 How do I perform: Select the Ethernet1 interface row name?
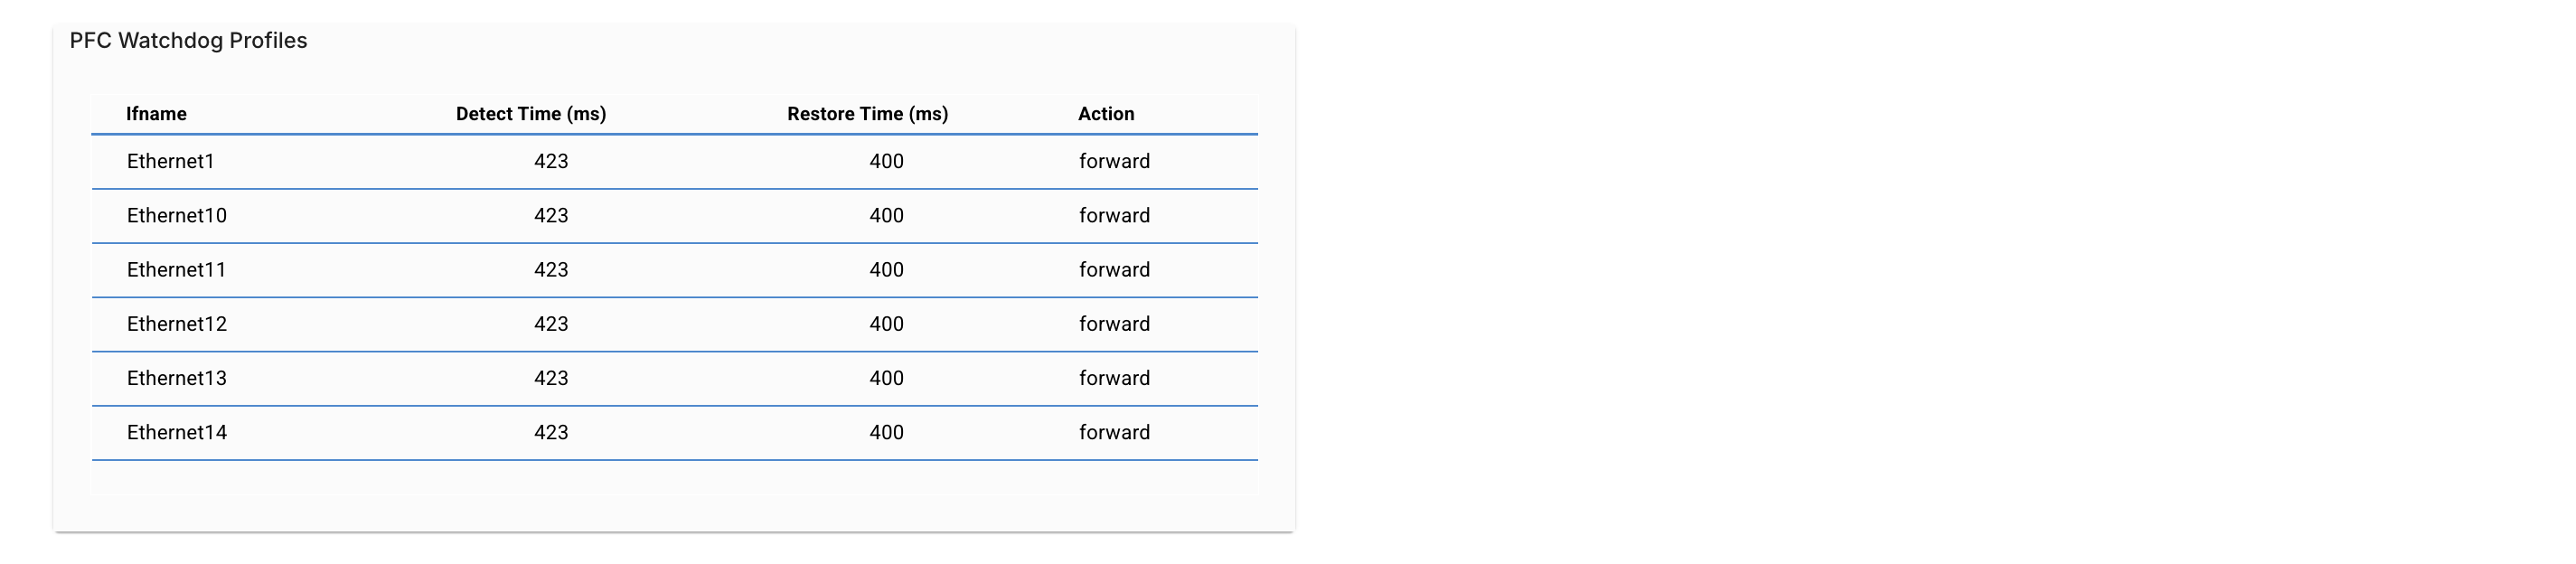point(170,162)
